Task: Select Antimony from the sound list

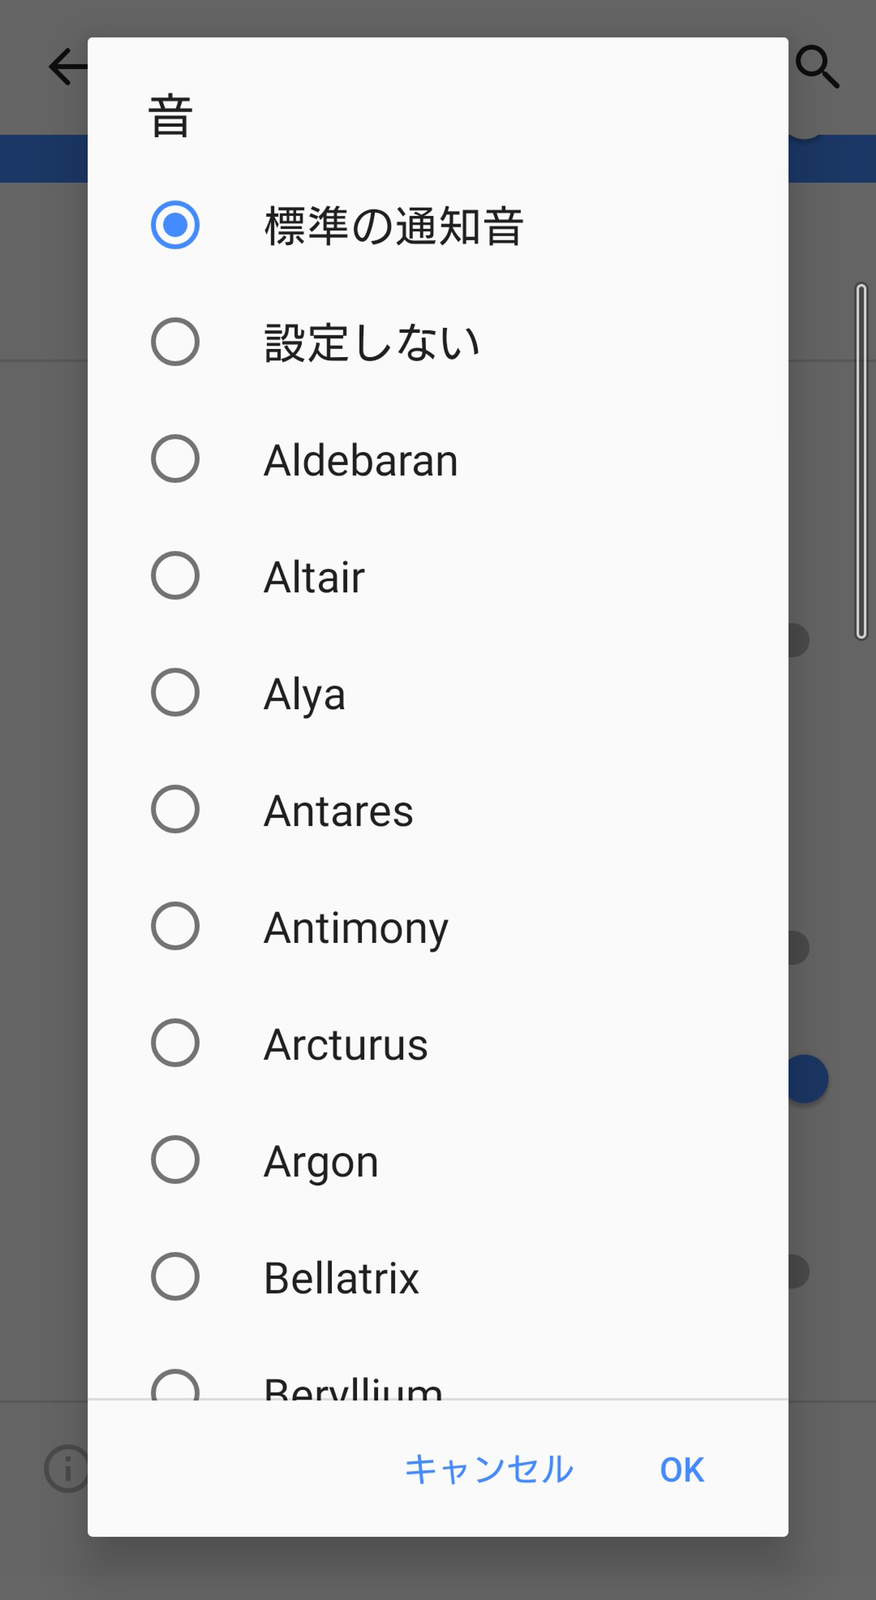Action: coord(438,926)
